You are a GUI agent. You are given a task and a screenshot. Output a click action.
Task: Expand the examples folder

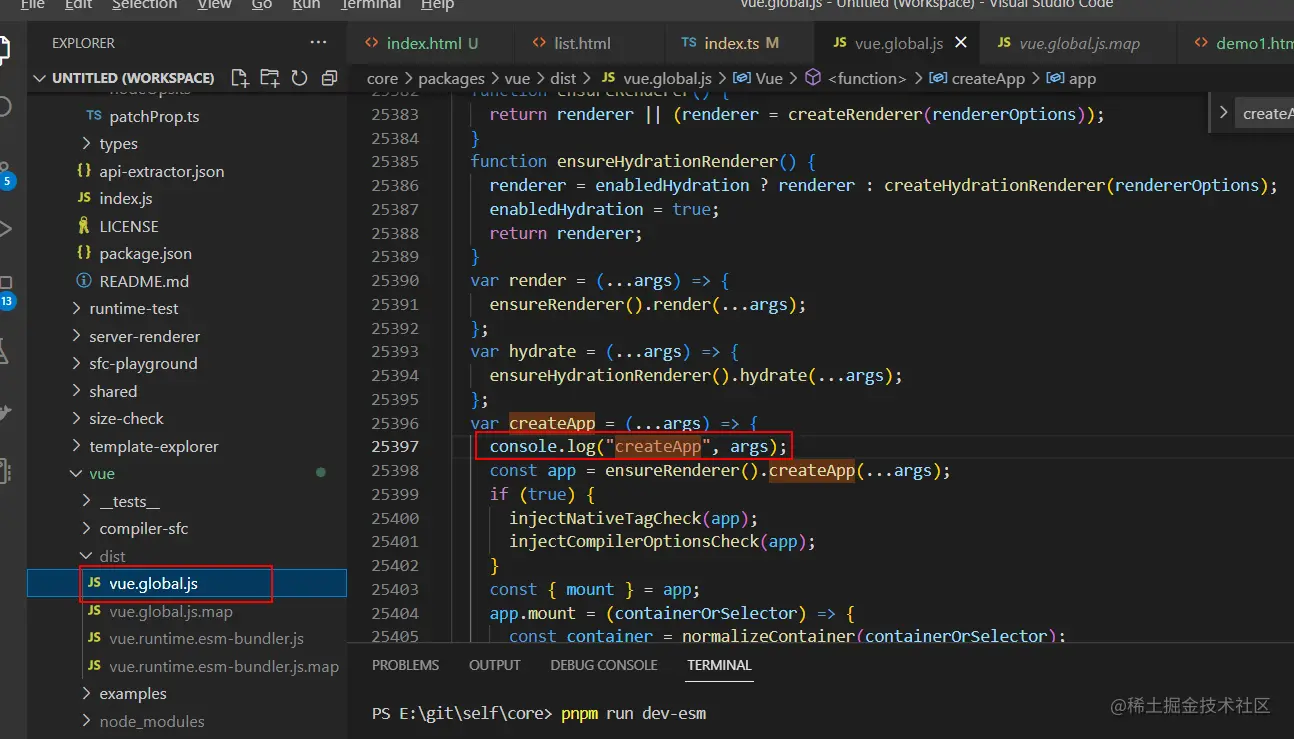(132, 694)
